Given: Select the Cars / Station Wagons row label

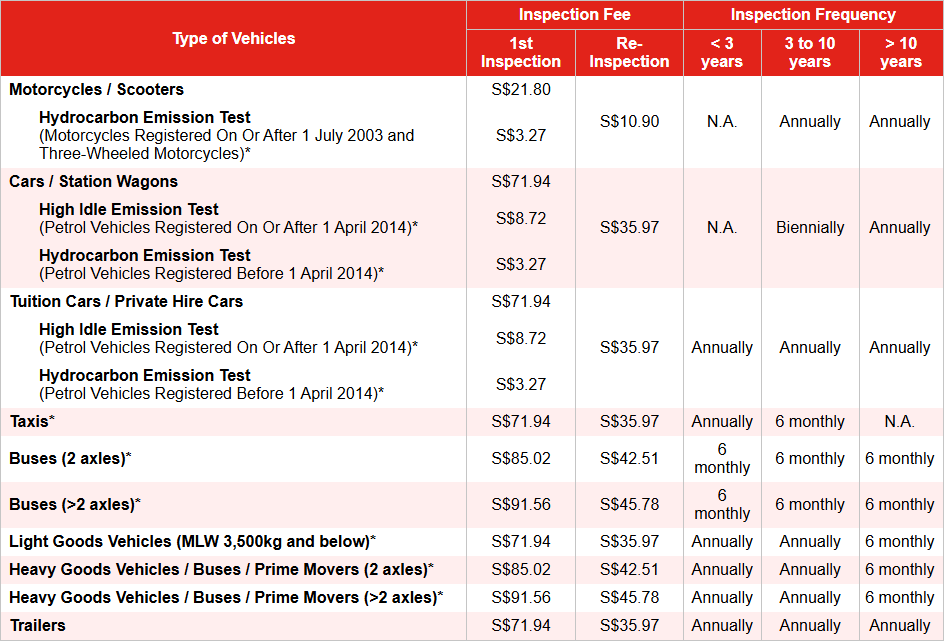Looking at the screenshot, I should tap(93, 181).
